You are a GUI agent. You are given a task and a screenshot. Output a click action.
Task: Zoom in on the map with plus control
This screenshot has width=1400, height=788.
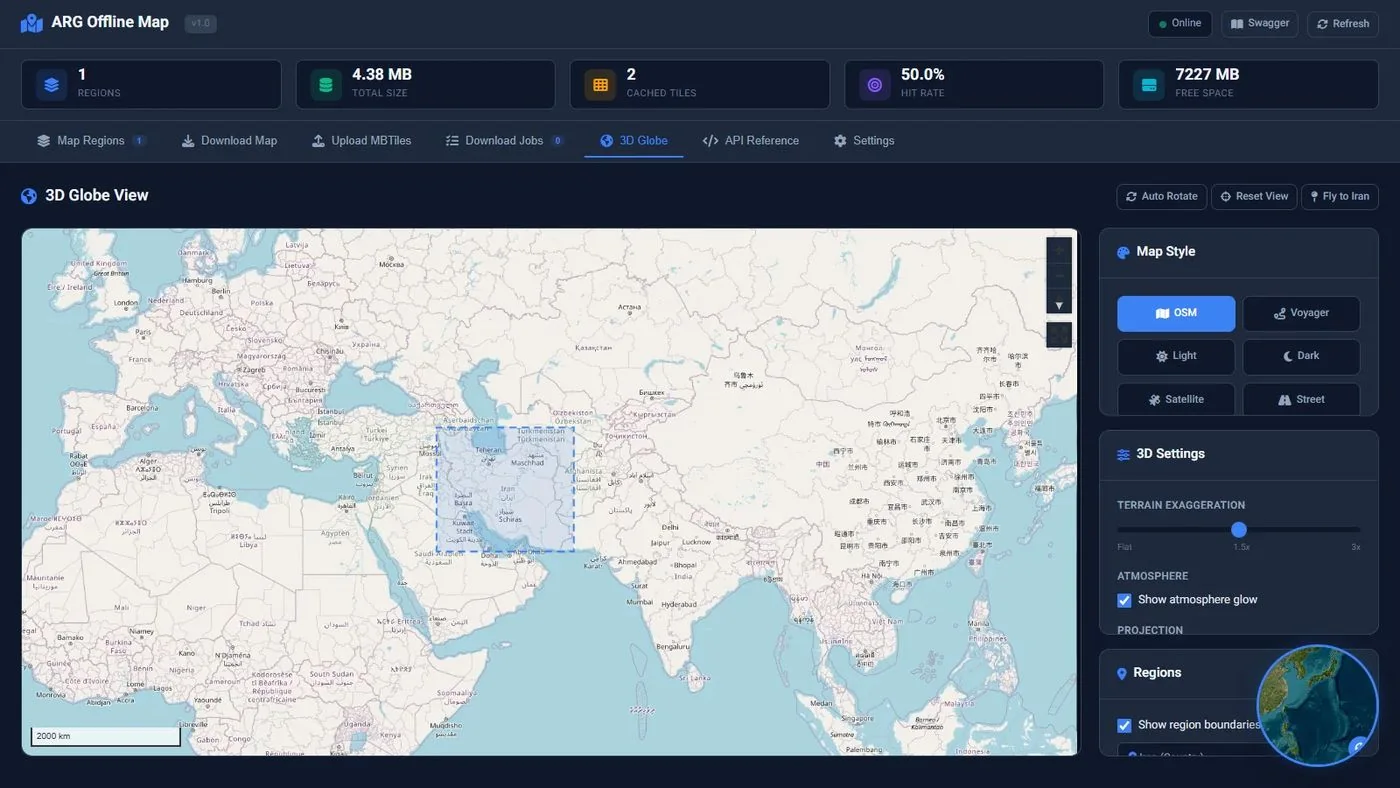(x=1059, y=250)
